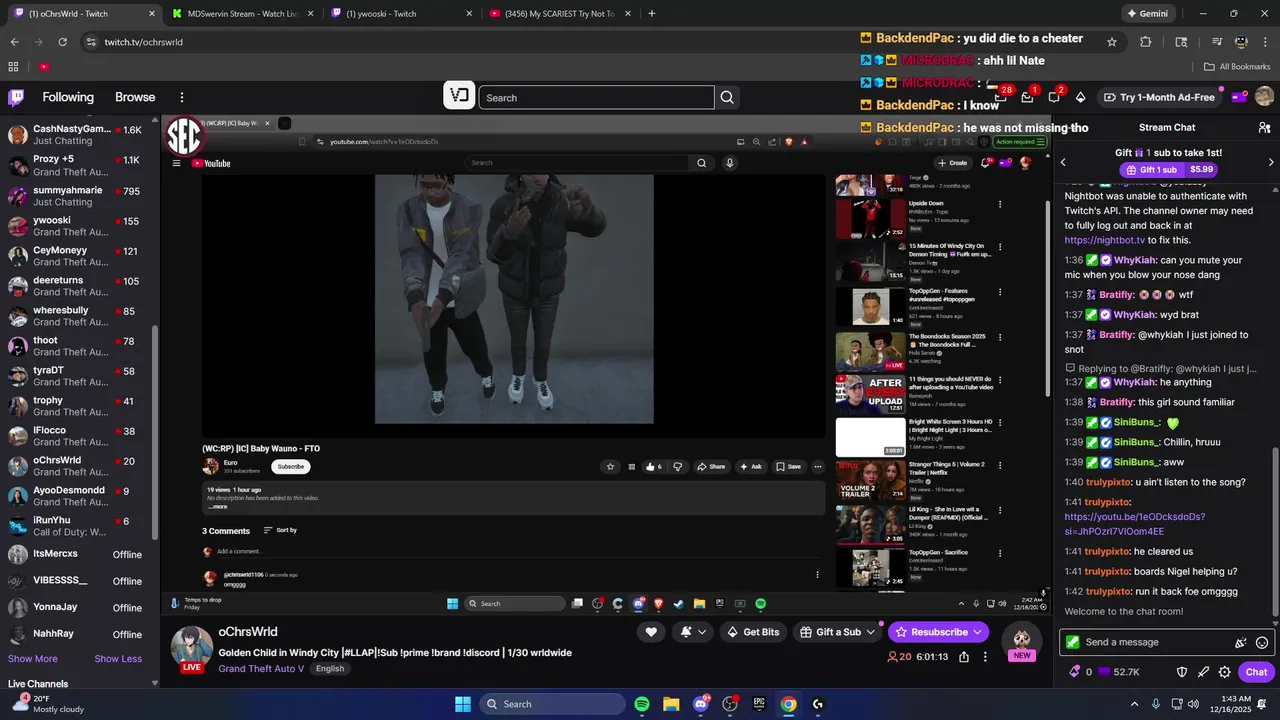
Task: Click the browser address bar URL
Action: coord(144,42)
